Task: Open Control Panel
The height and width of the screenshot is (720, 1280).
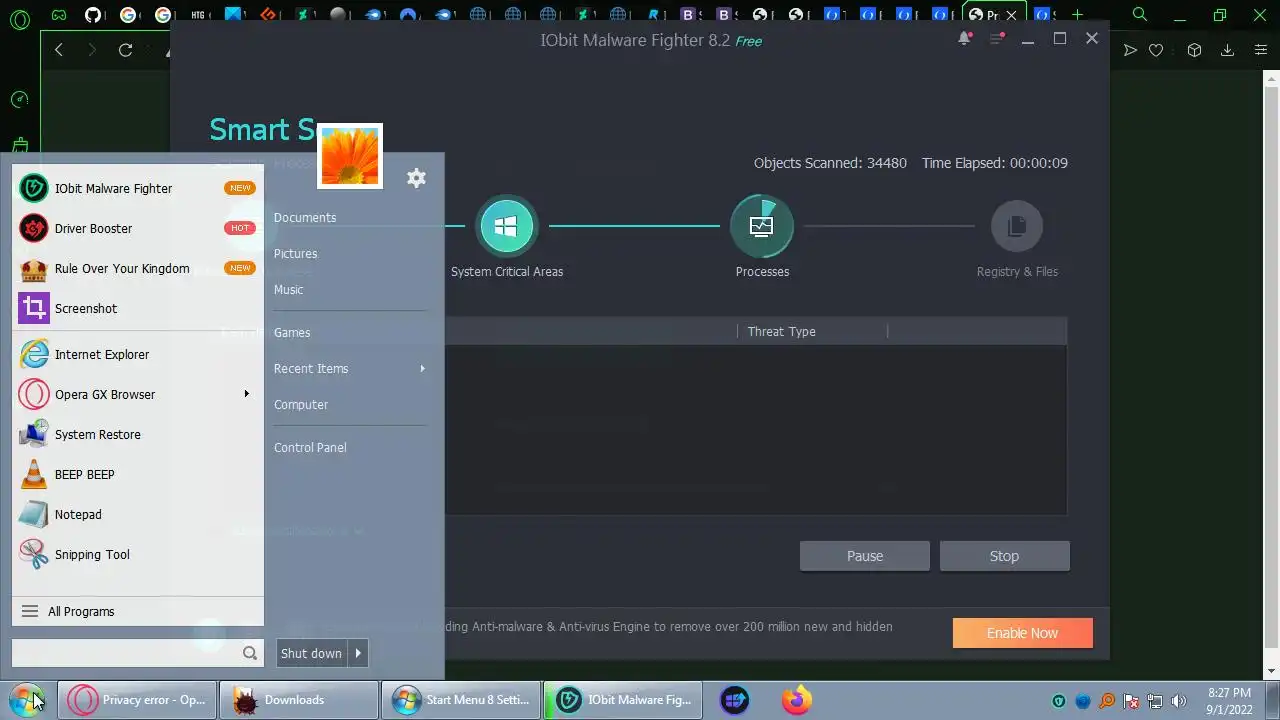Action: [310, 447]
